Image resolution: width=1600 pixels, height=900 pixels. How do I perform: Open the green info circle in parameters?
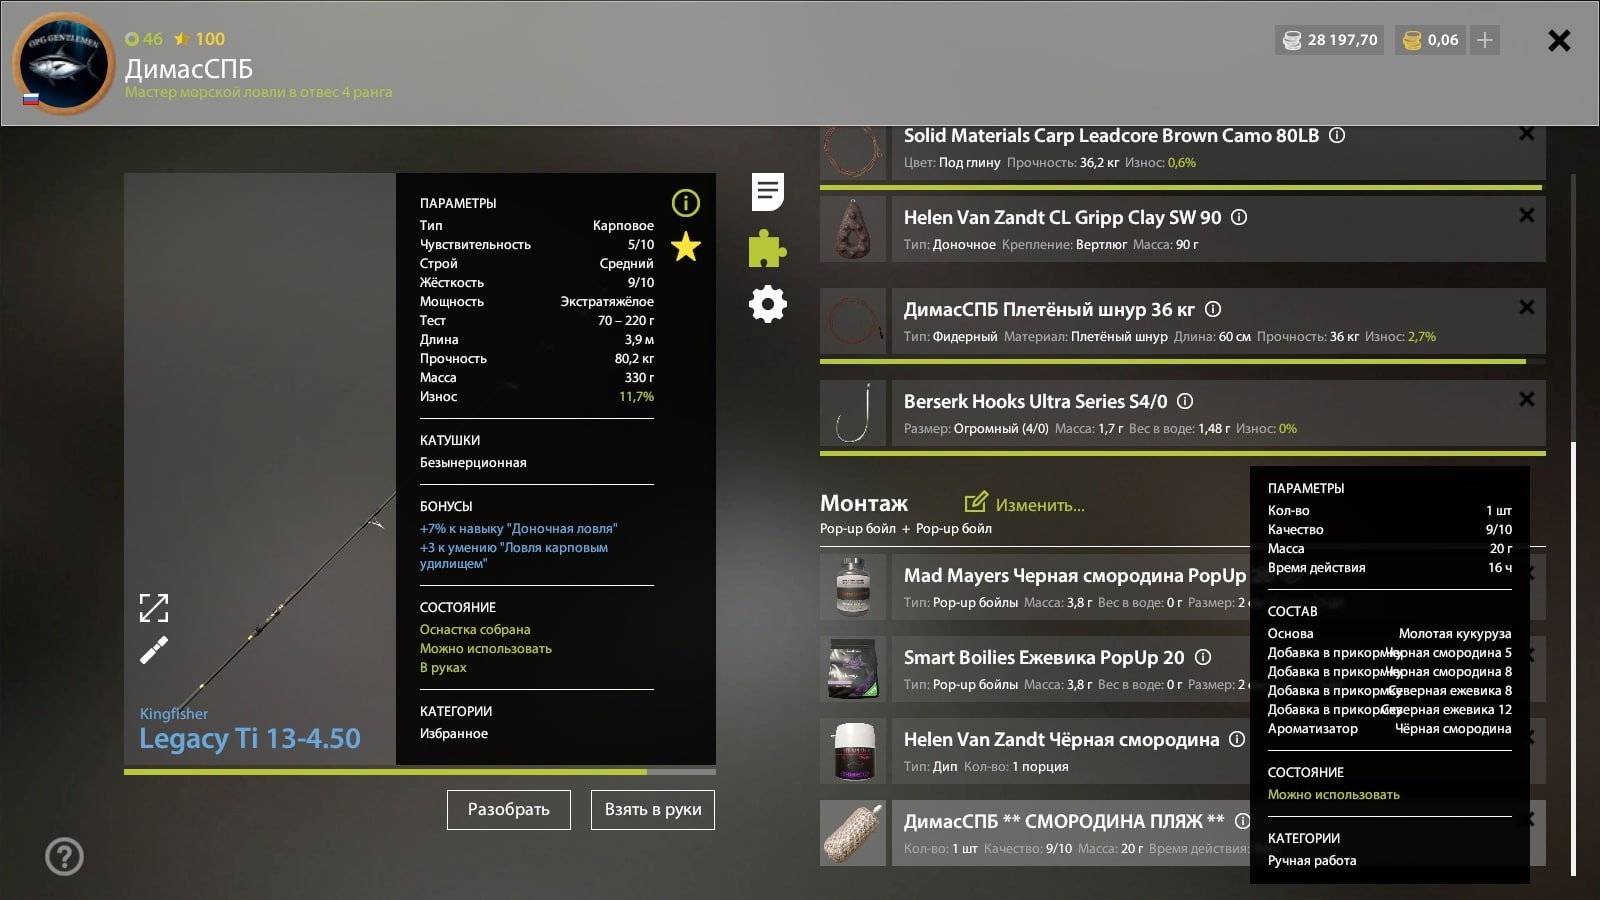[x=686, y=203]
